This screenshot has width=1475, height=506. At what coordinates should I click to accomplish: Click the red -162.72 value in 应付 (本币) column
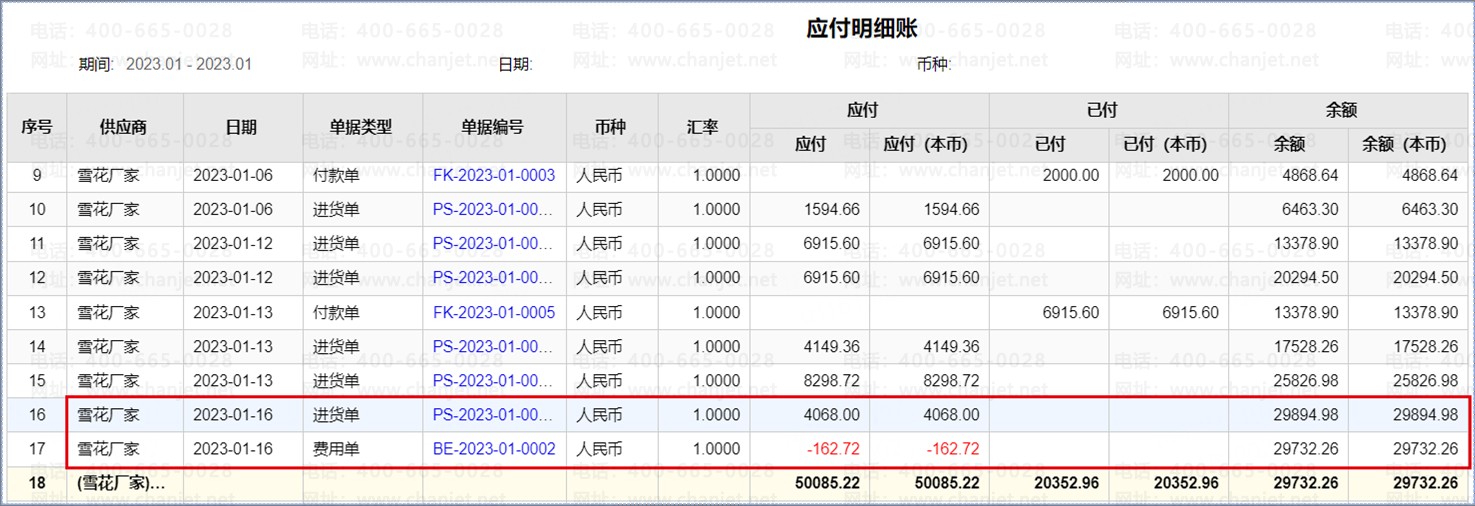point(953,449)
